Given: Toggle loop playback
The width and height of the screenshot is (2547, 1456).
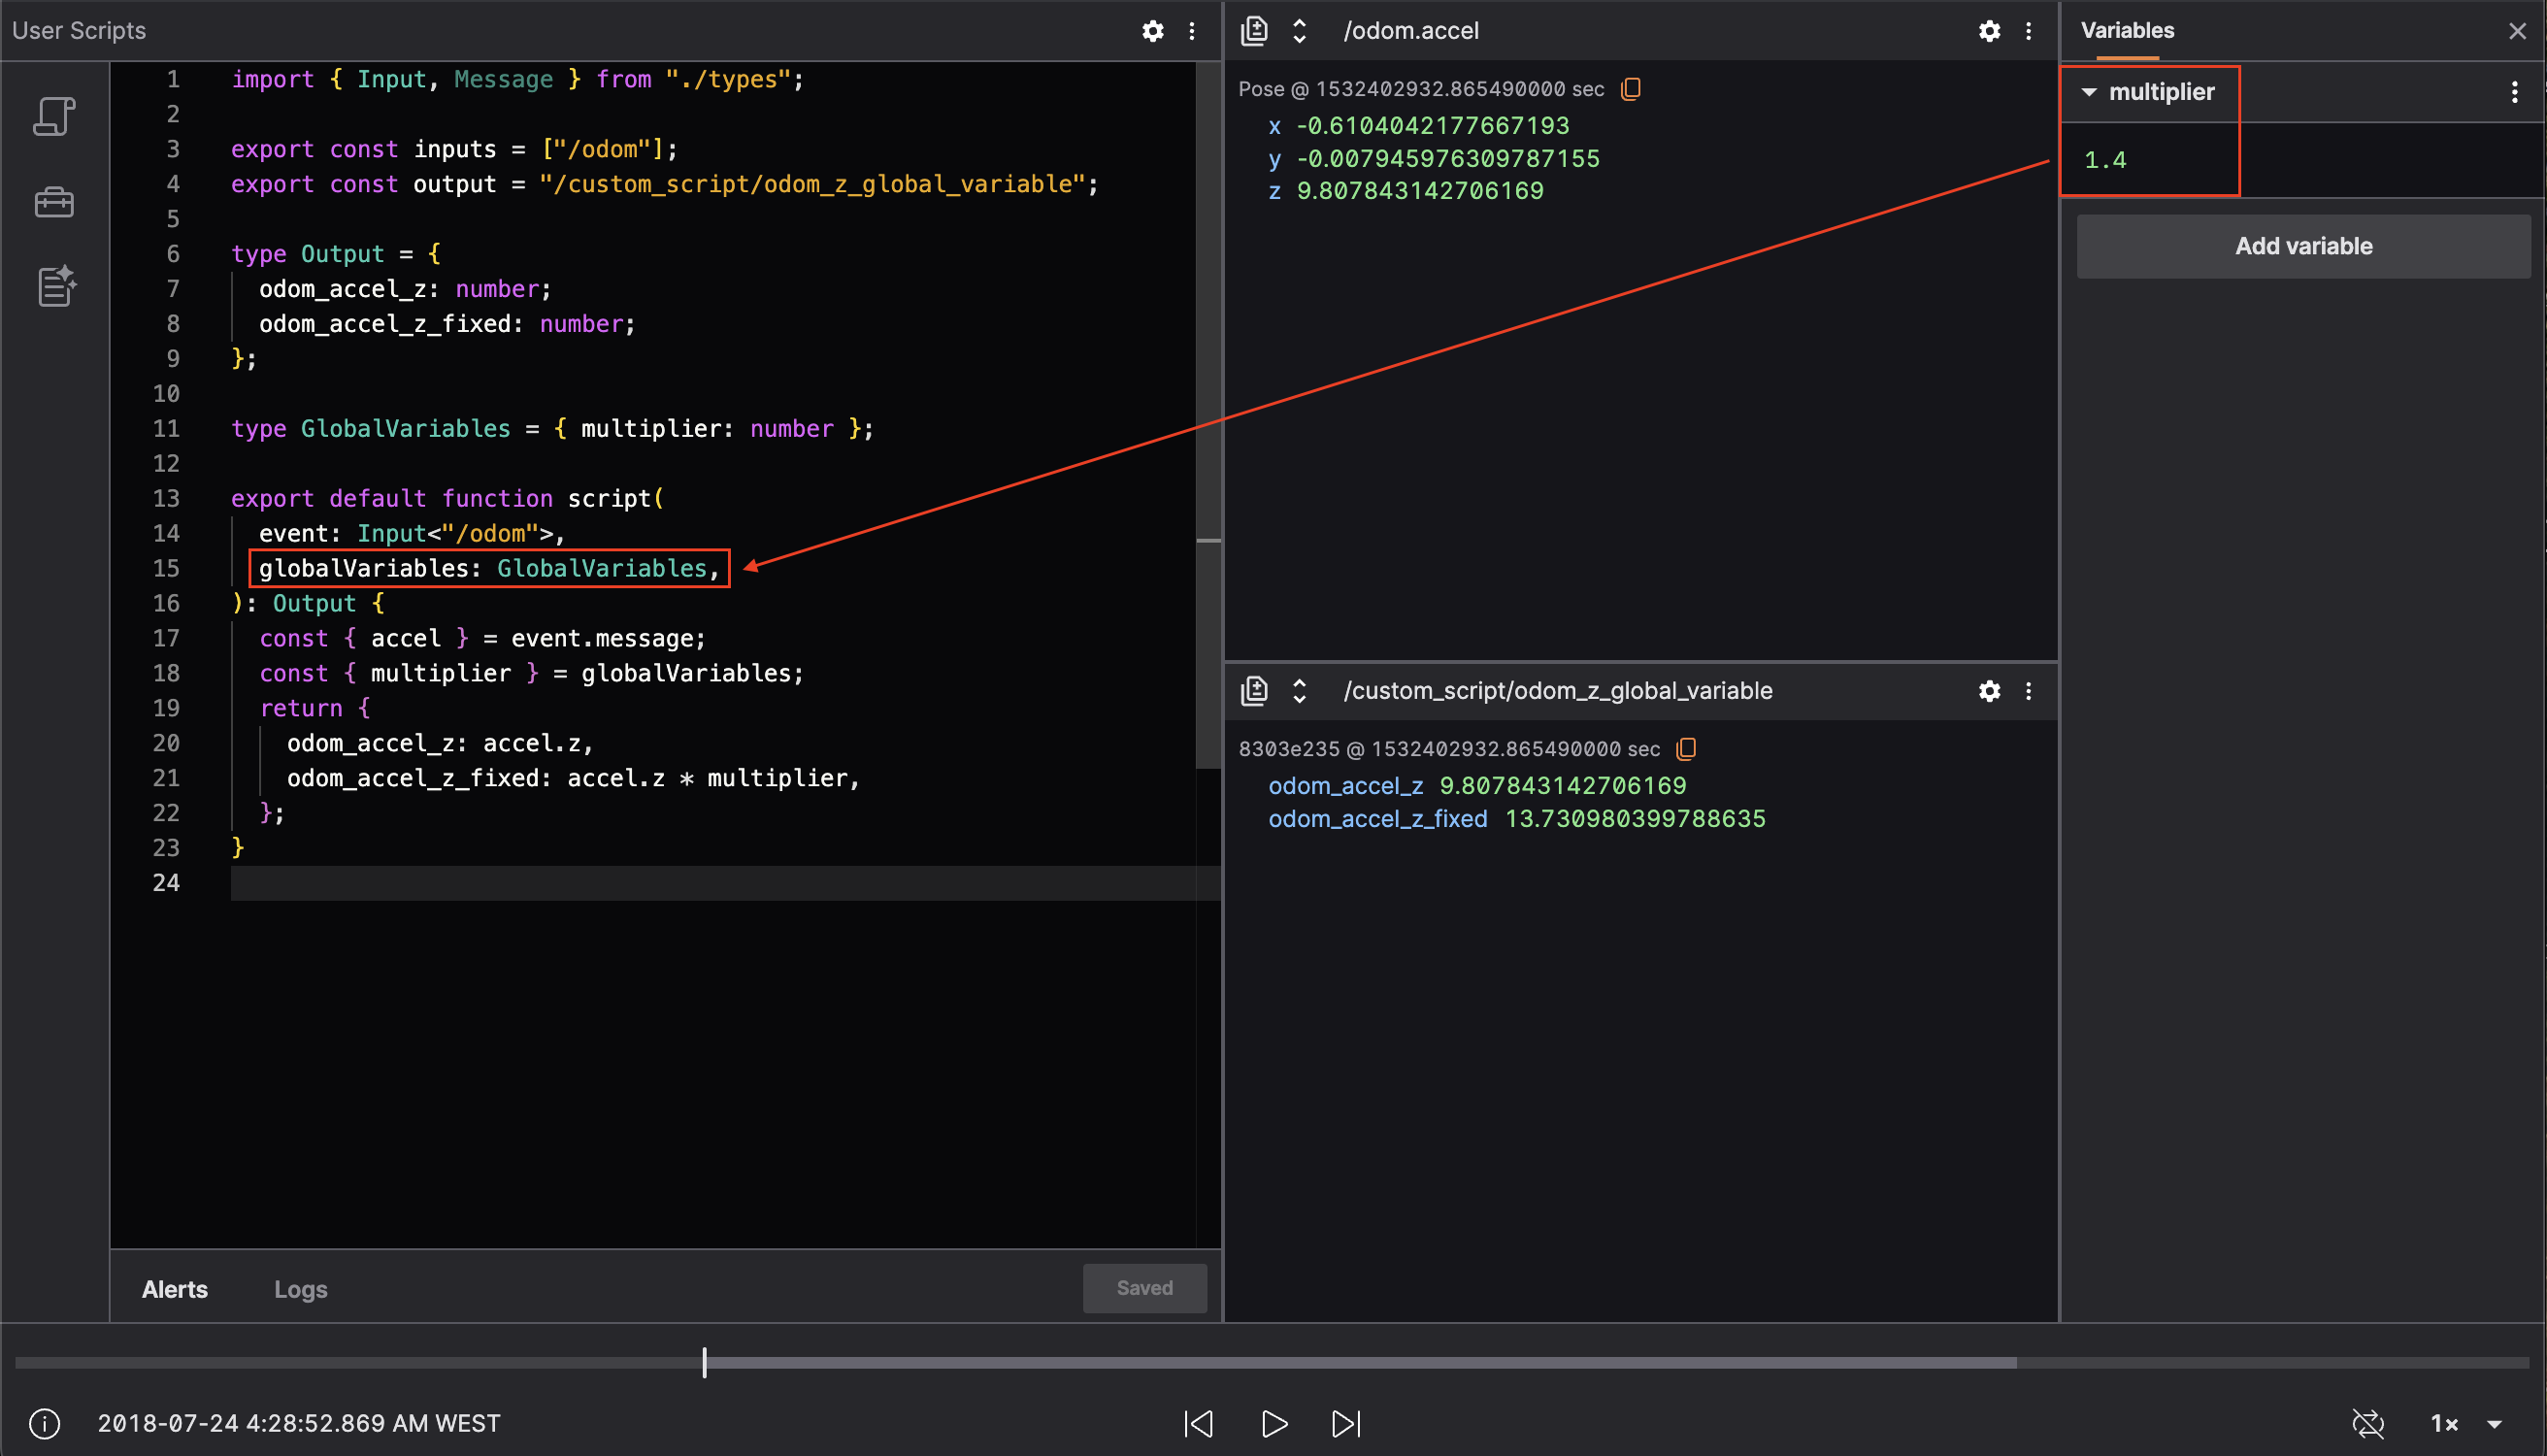Looking at the screenshot, I should tap(2367, 1423).
